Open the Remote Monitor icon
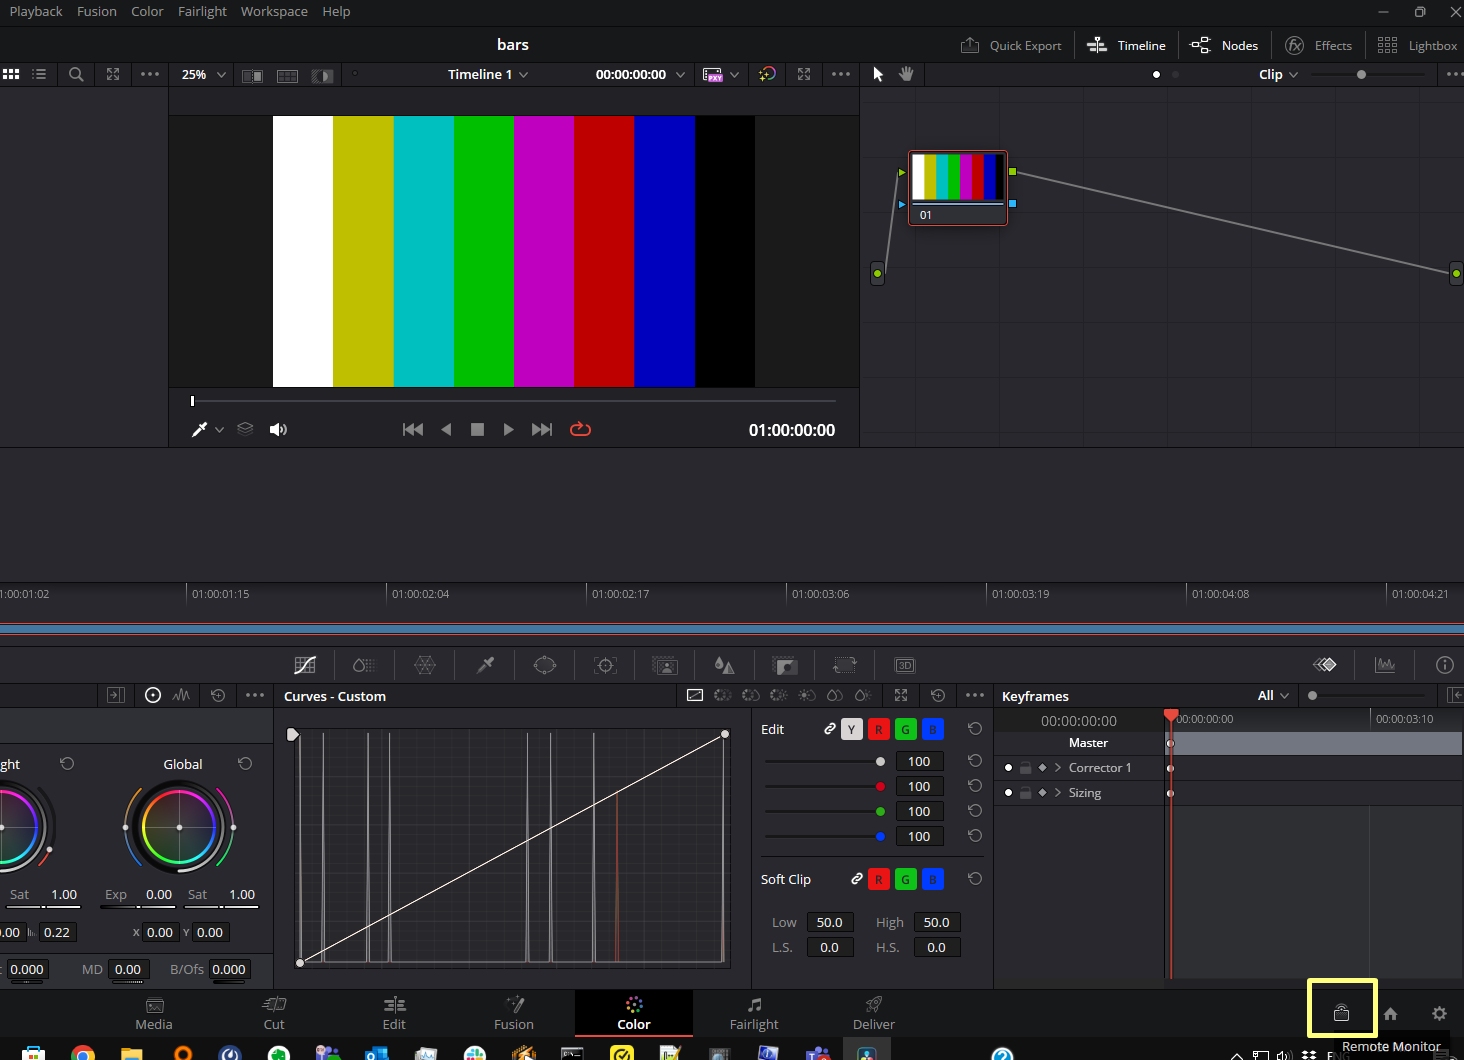This screenshot has height=1060, width=1464. point(1342,1013)
